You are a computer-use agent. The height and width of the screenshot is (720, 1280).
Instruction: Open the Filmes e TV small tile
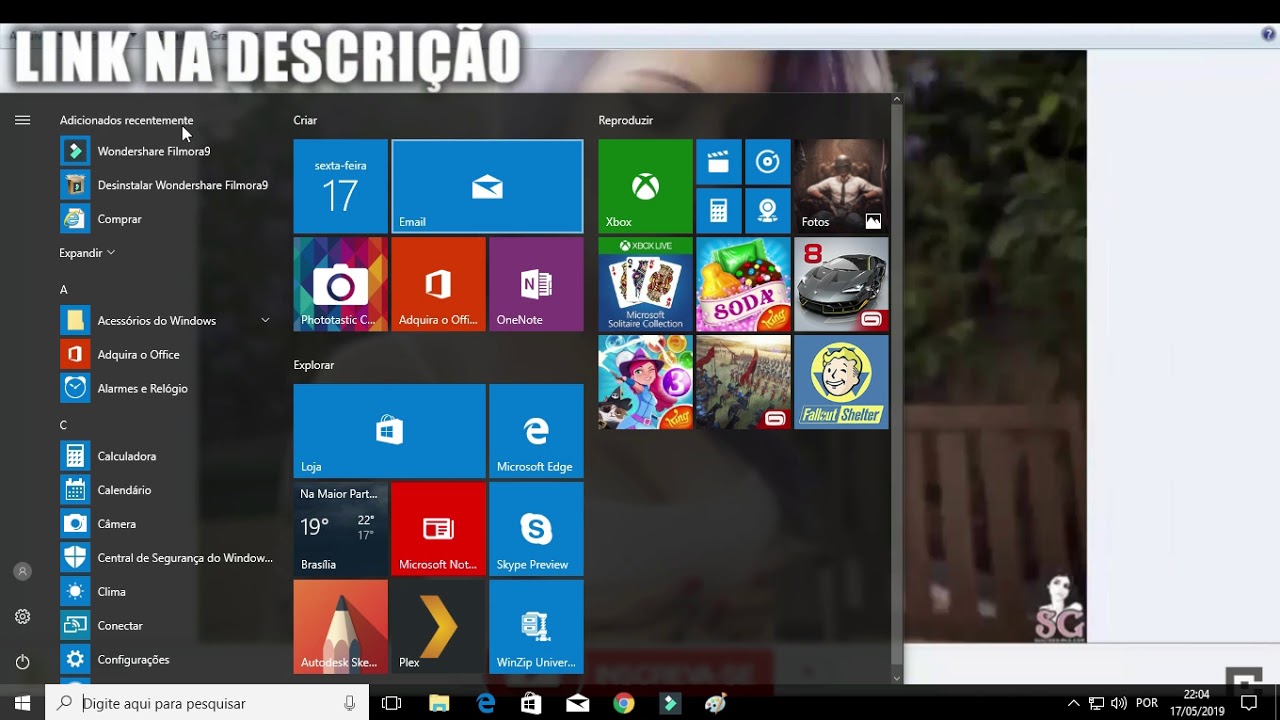pos(718,162)
